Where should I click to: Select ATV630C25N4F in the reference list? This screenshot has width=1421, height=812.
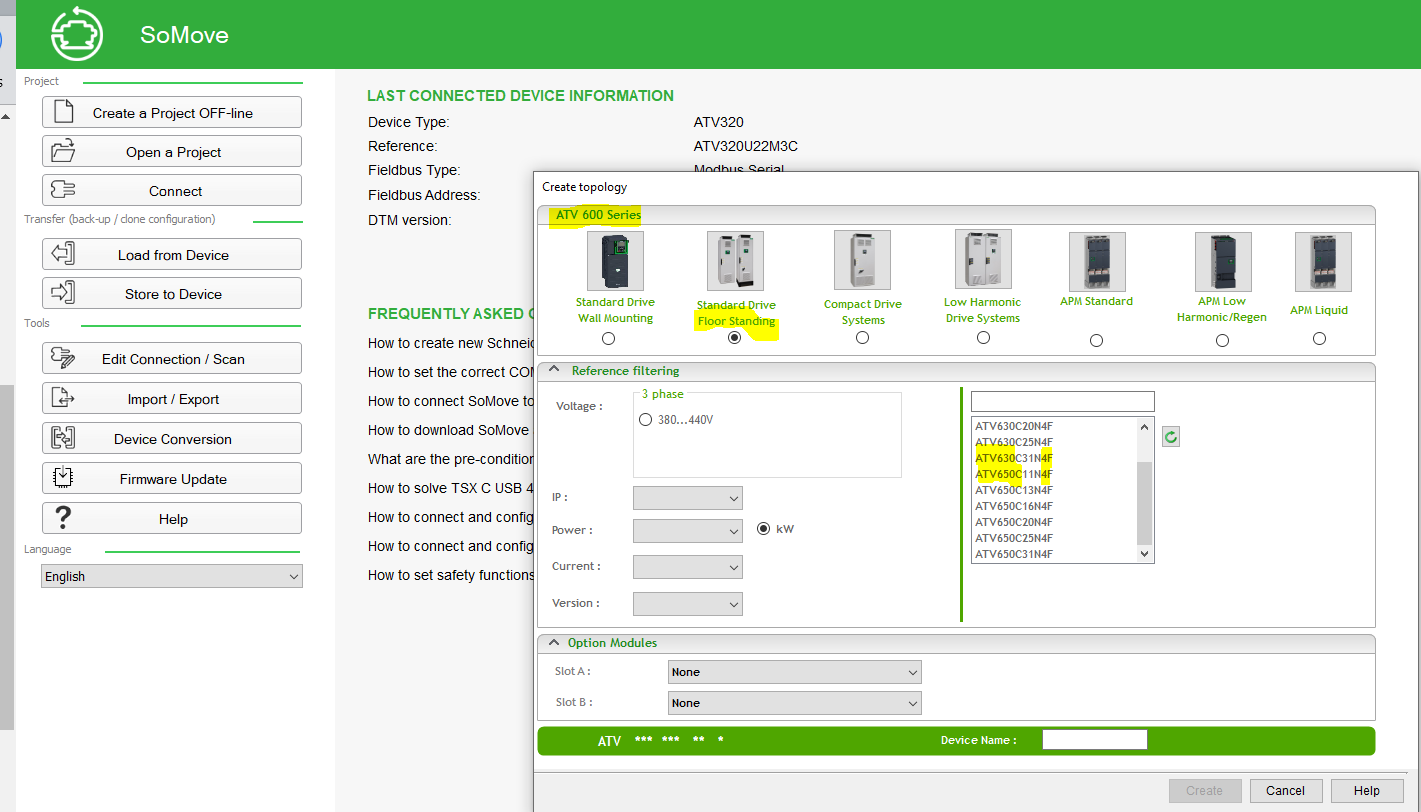(x=1014, y=442)
